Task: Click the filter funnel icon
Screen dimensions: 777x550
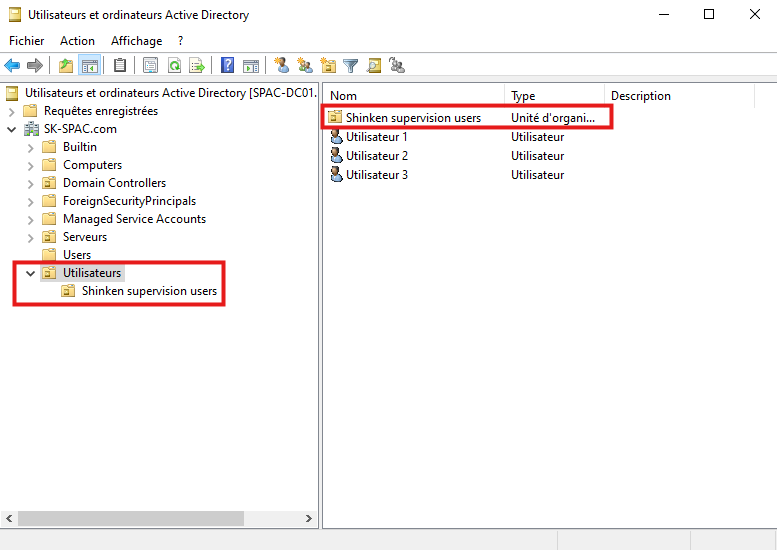Action: tap(351, 66)
